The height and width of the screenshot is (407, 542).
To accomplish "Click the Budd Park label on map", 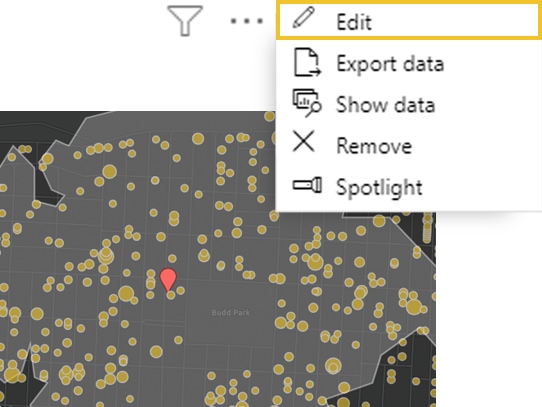I will (x=231, y=313).
